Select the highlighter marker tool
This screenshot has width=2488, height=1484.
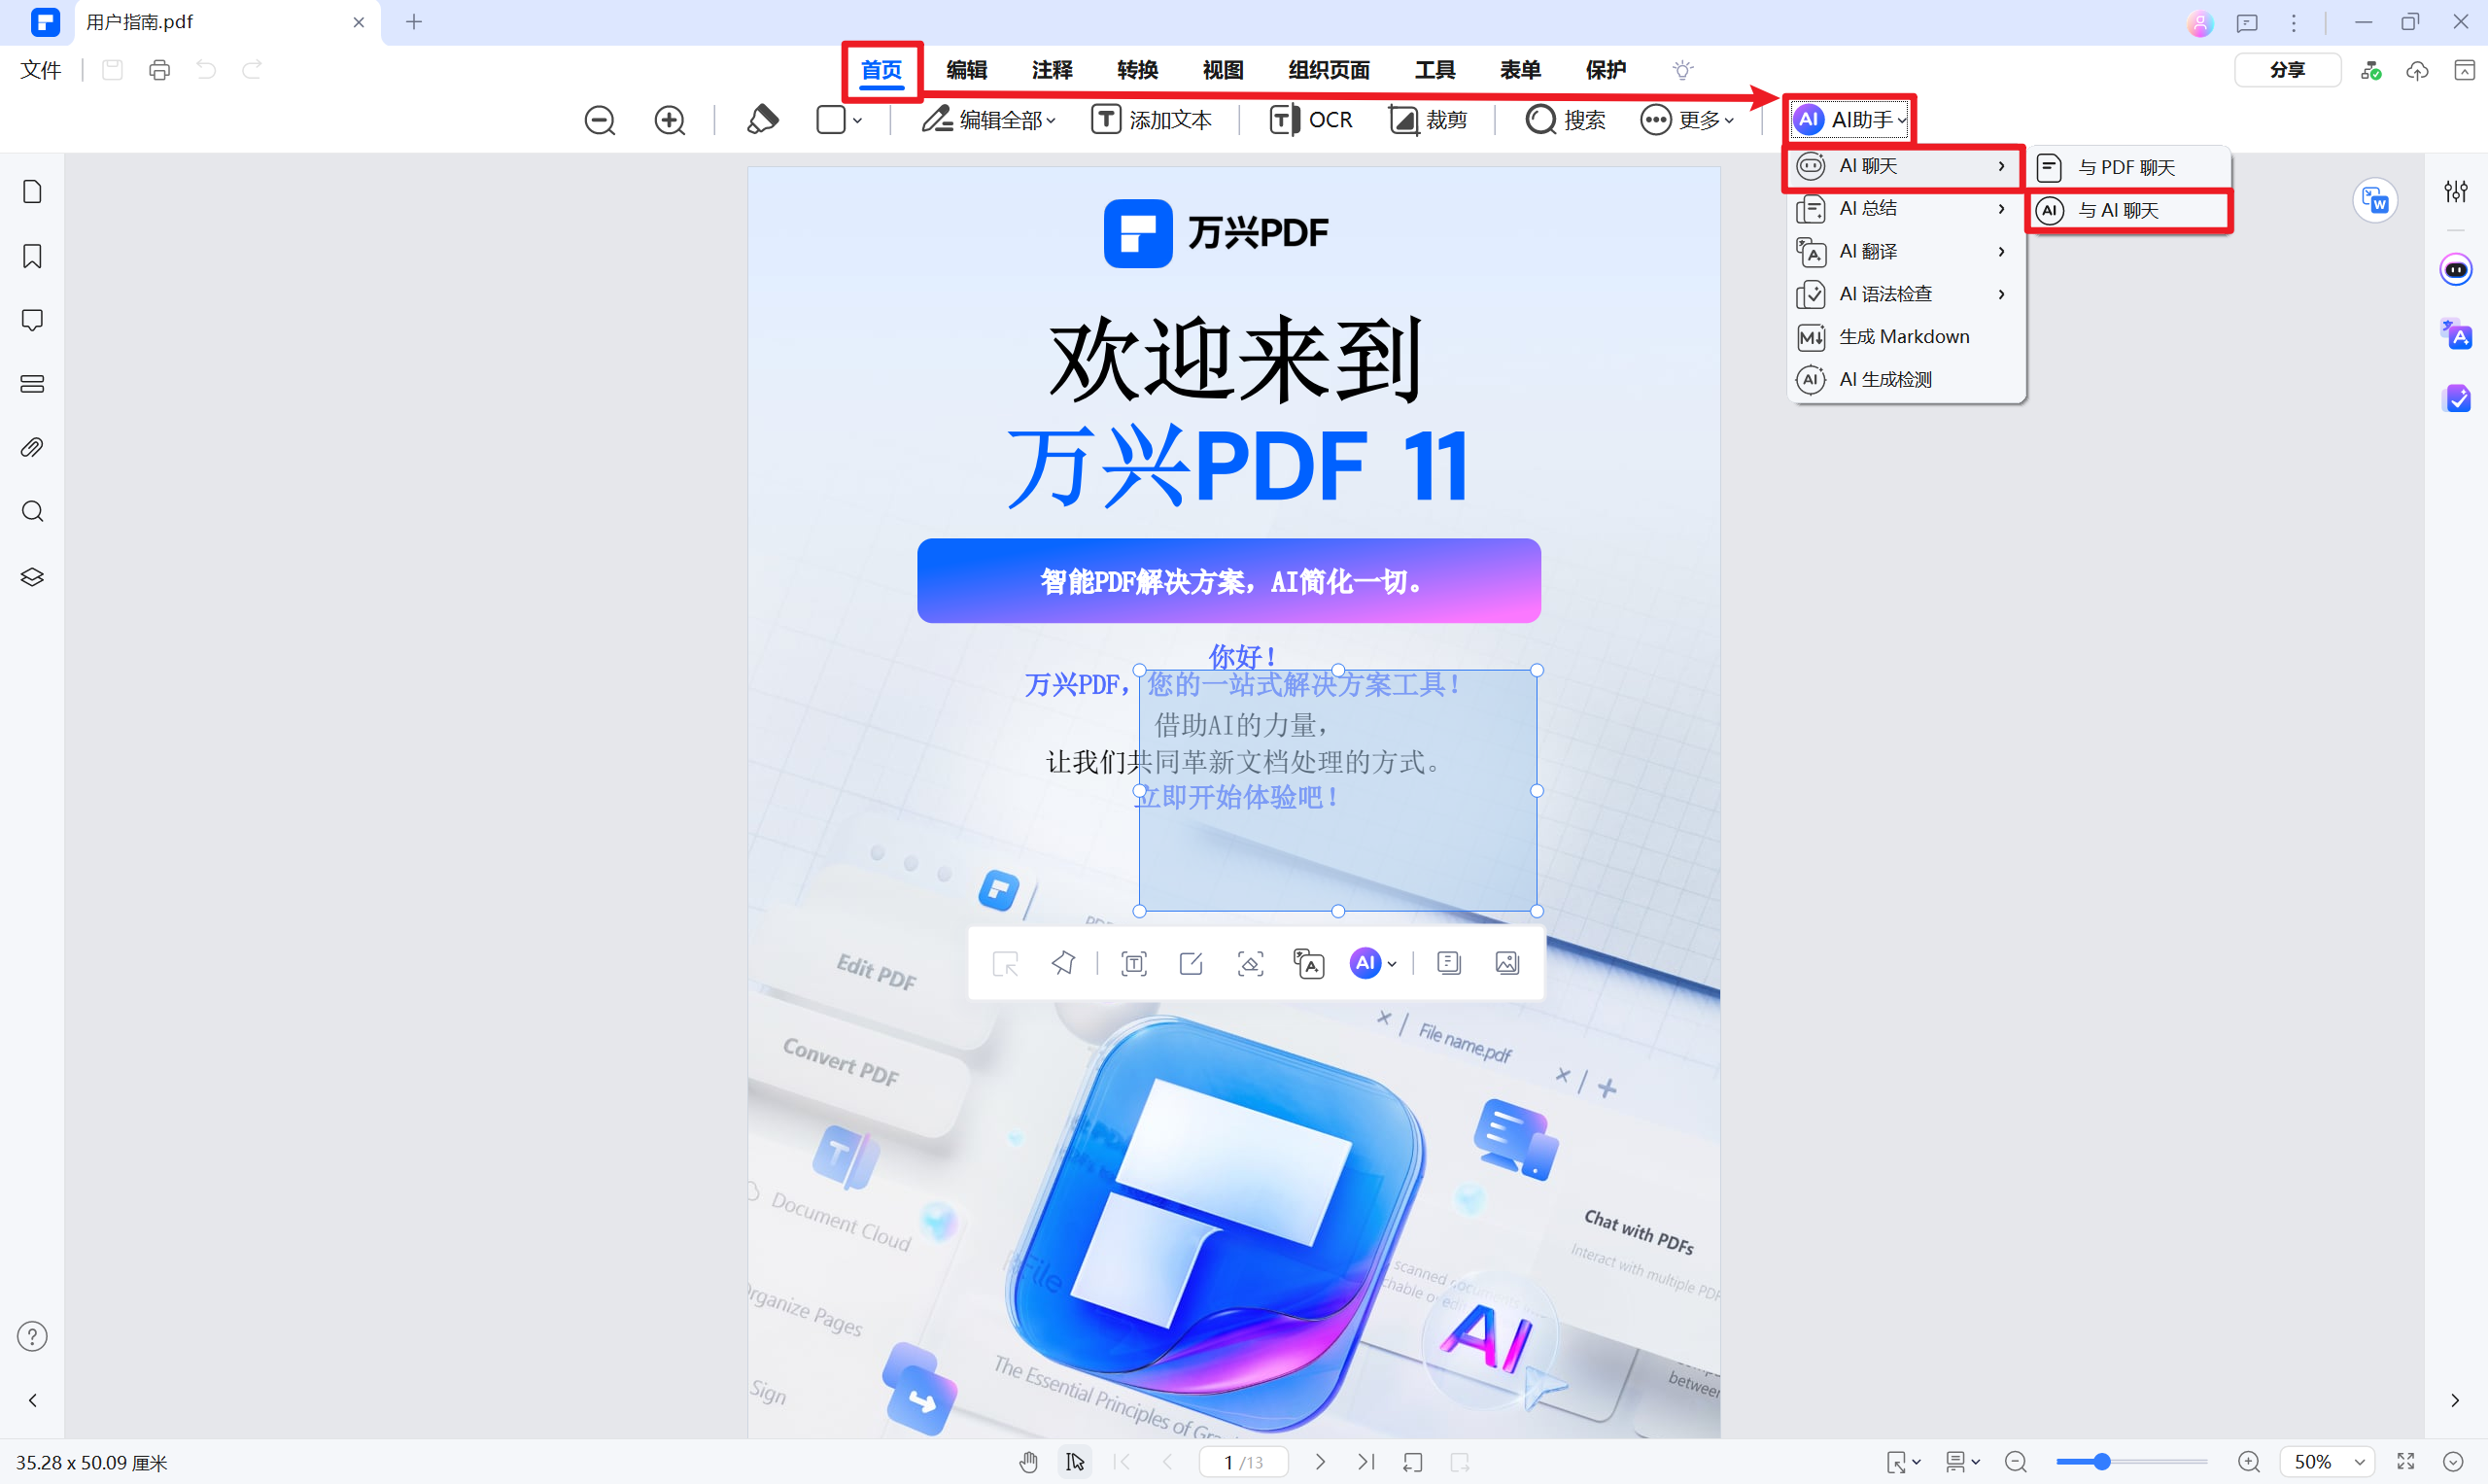762,120
